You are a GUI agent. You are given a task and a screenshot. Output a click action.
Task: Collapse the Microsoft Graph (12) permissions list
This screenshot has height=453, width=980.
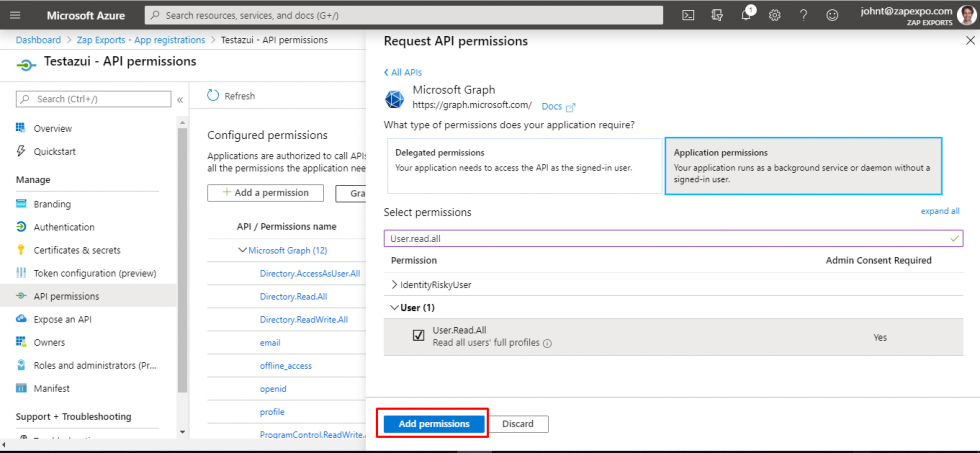coord(242,251)
